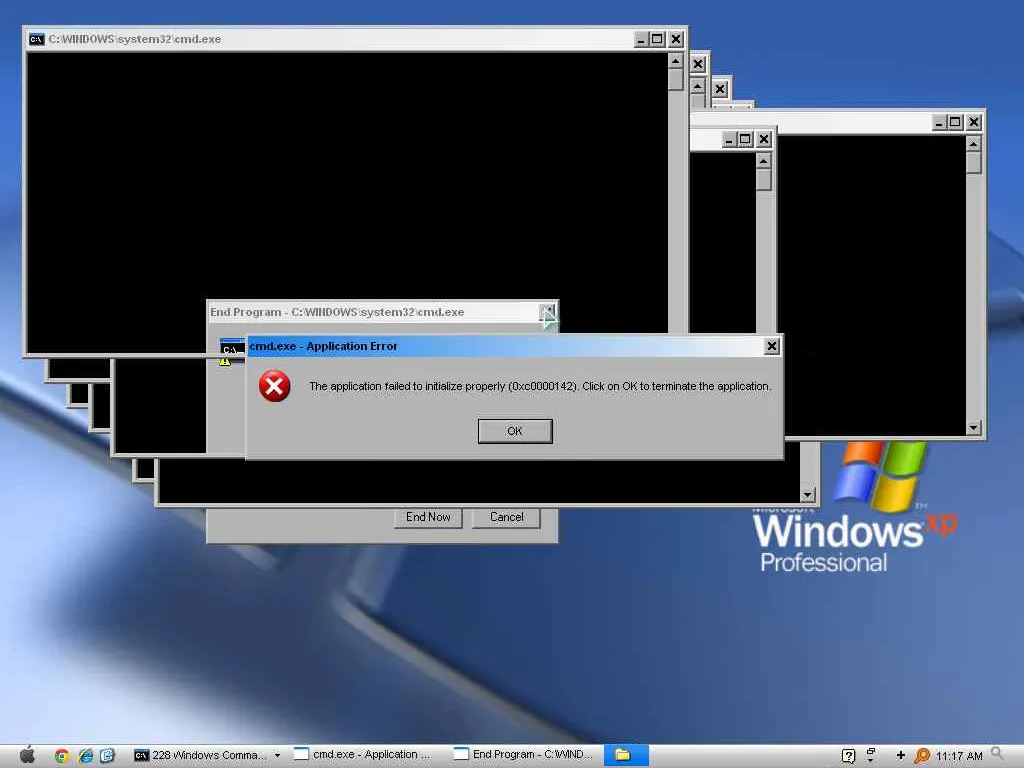Click the cmd.exe title bar system icon
The height and width of the screenshot is (768, 1024).
pos(37,39)
